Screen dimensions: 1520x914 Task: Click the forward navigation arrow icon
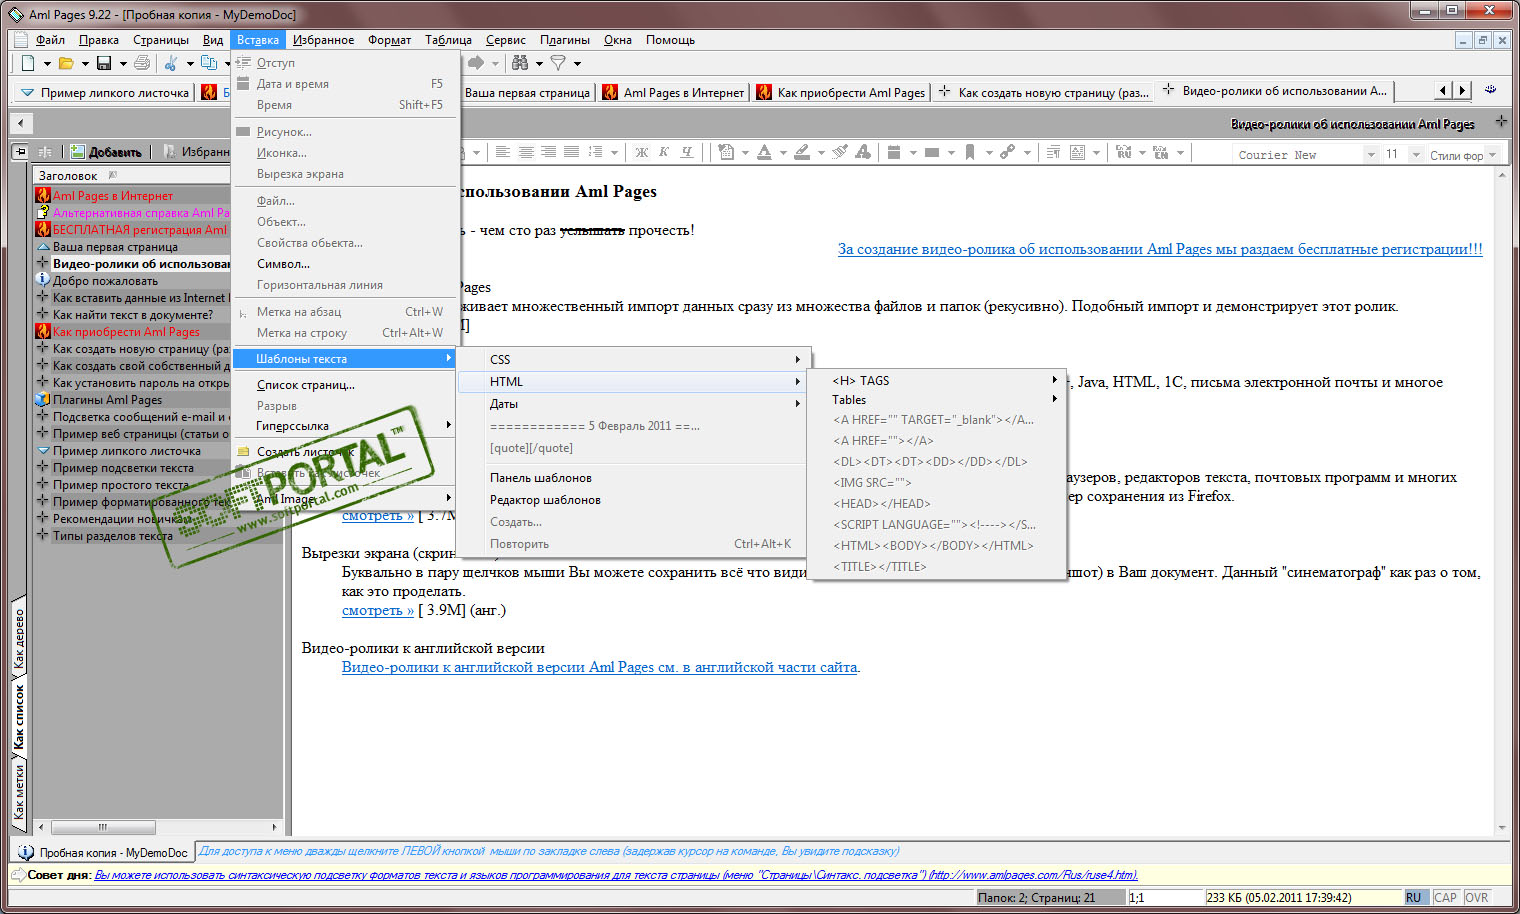pyautogui.click(x=476, y=63)
